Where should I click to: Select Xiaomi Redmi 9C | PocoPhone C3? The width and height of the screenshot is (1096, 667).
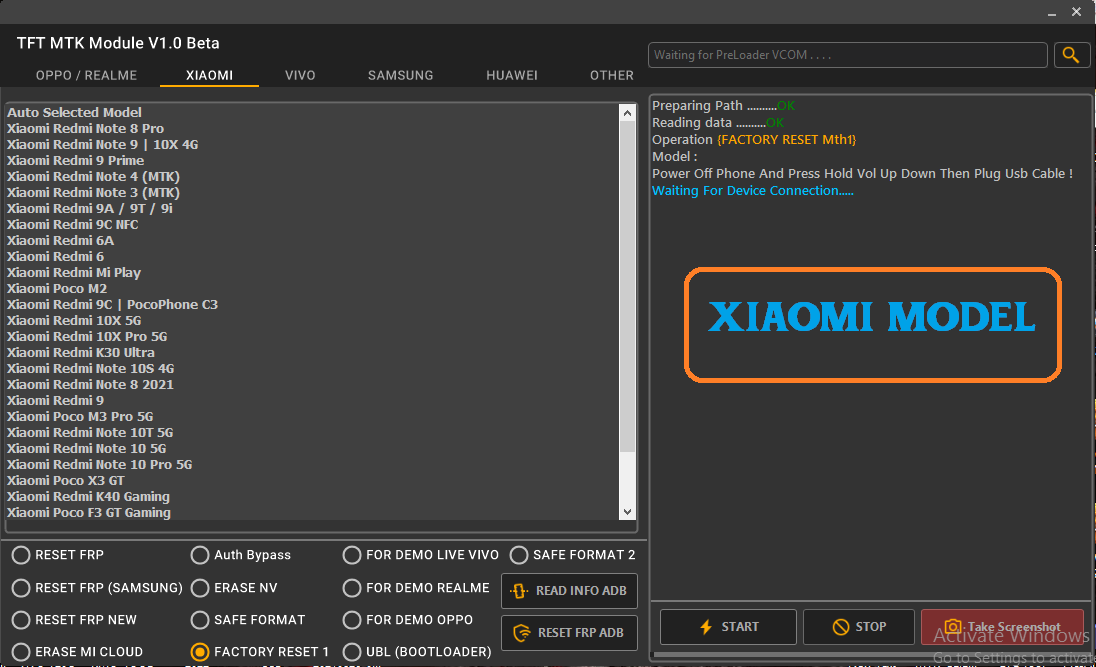[113, 305]
